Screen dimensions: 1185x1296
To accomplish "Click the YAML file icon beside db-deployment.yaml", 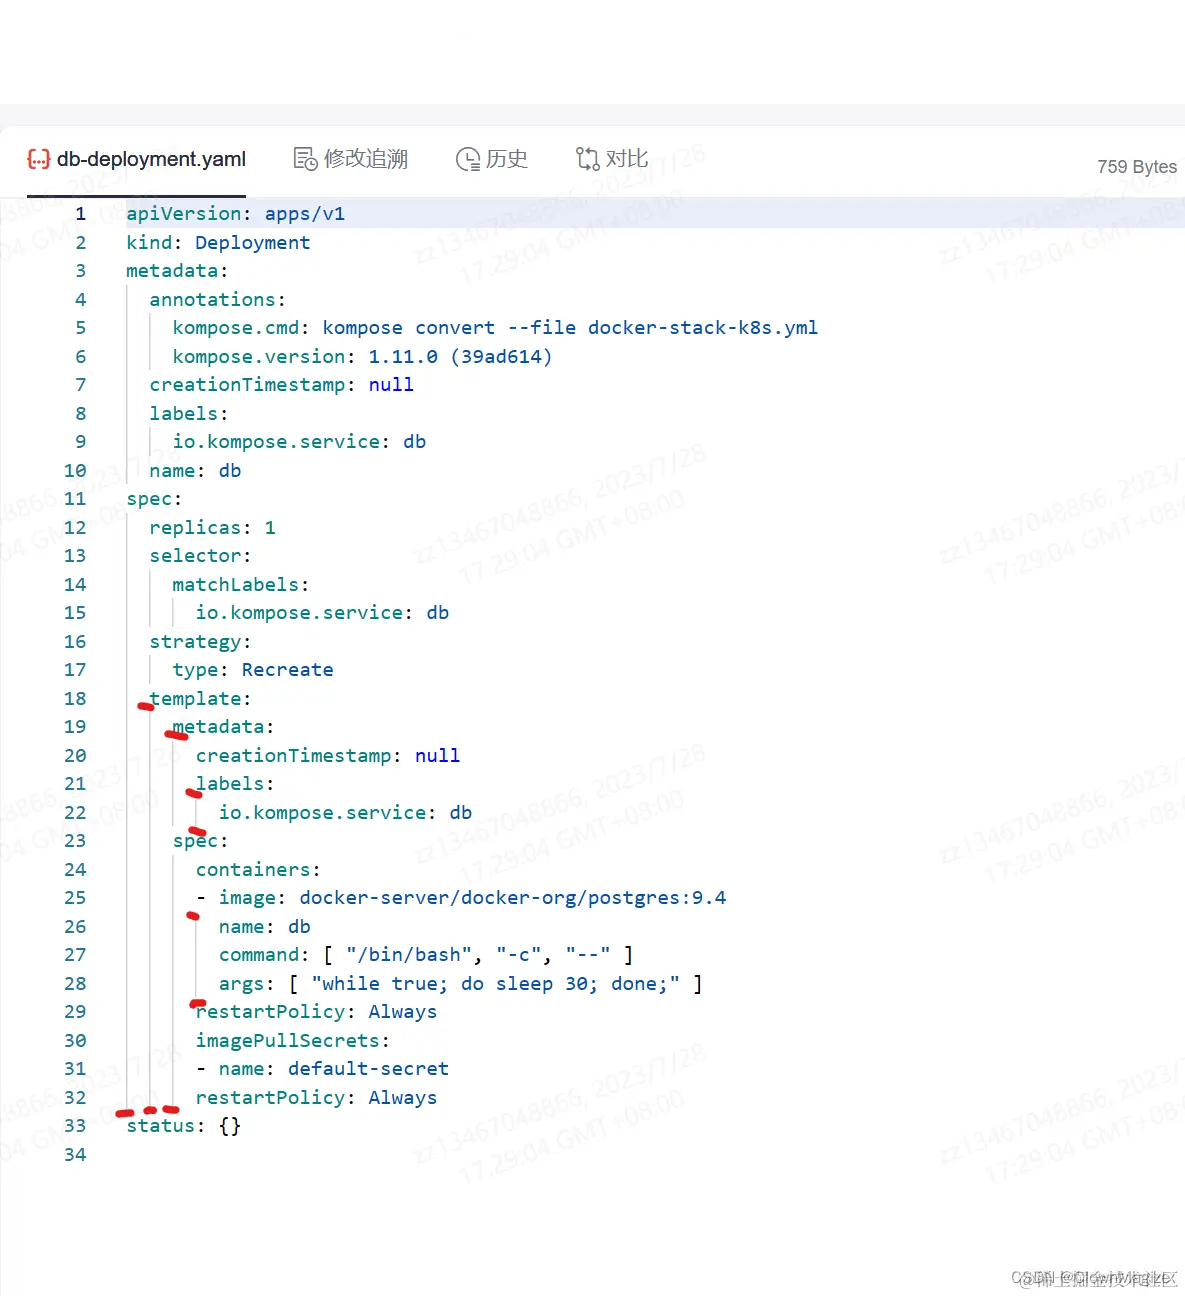I will pyautogui.click(x=38, y=159).
